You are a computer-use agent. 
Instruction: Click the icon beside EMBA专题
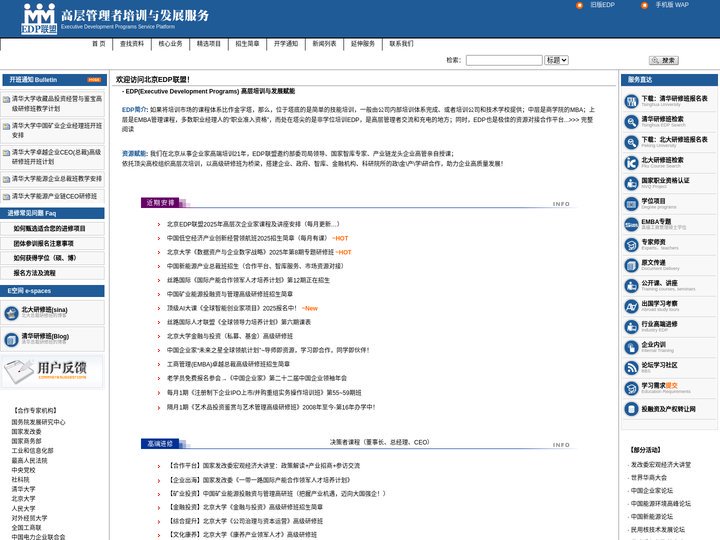click(631, 224)
